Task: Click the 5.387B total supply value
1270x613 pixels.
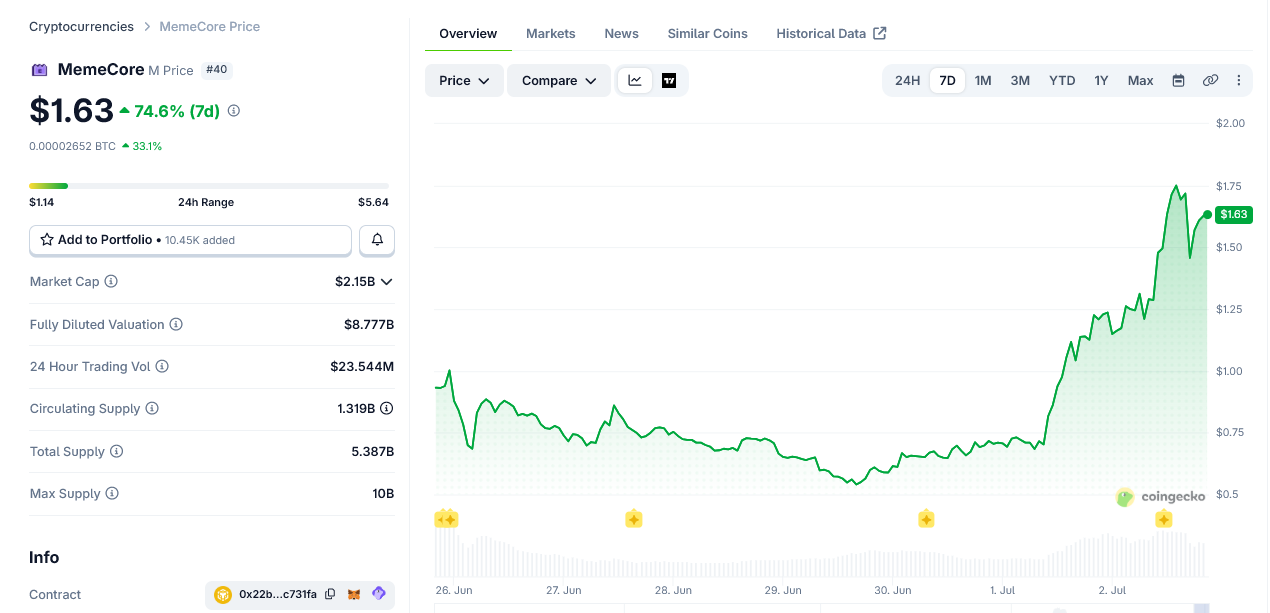Action: coord(372,452)
